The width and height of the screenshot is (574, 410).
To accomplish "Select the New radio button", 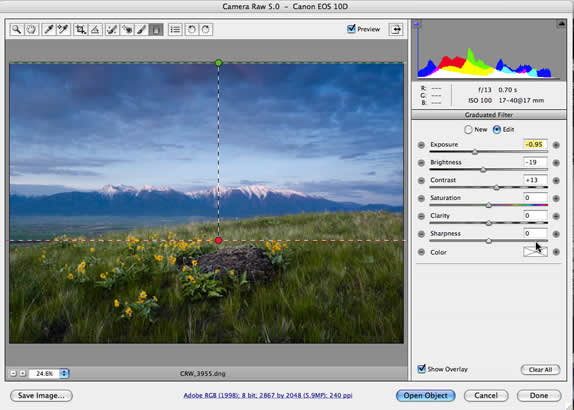I will coord(468,130).
